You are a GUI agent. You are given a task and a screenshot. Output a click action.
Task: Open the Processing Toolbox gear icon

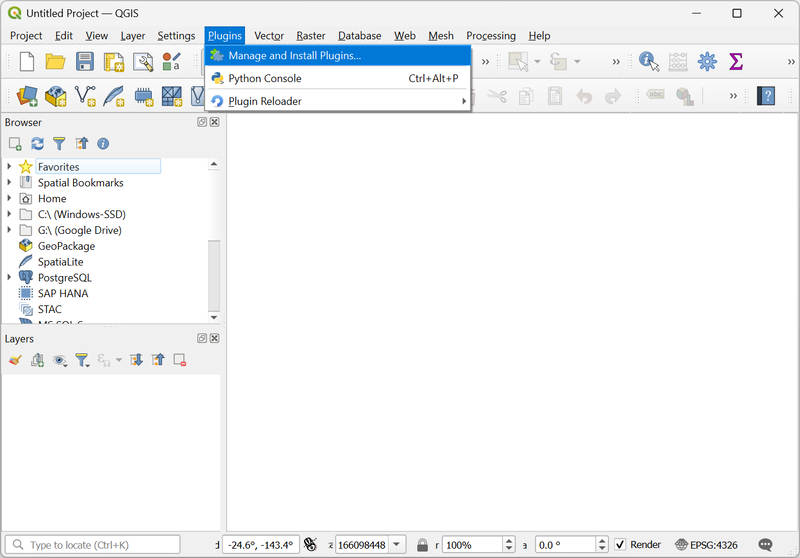pyautogui.click(x=707, y=62)
